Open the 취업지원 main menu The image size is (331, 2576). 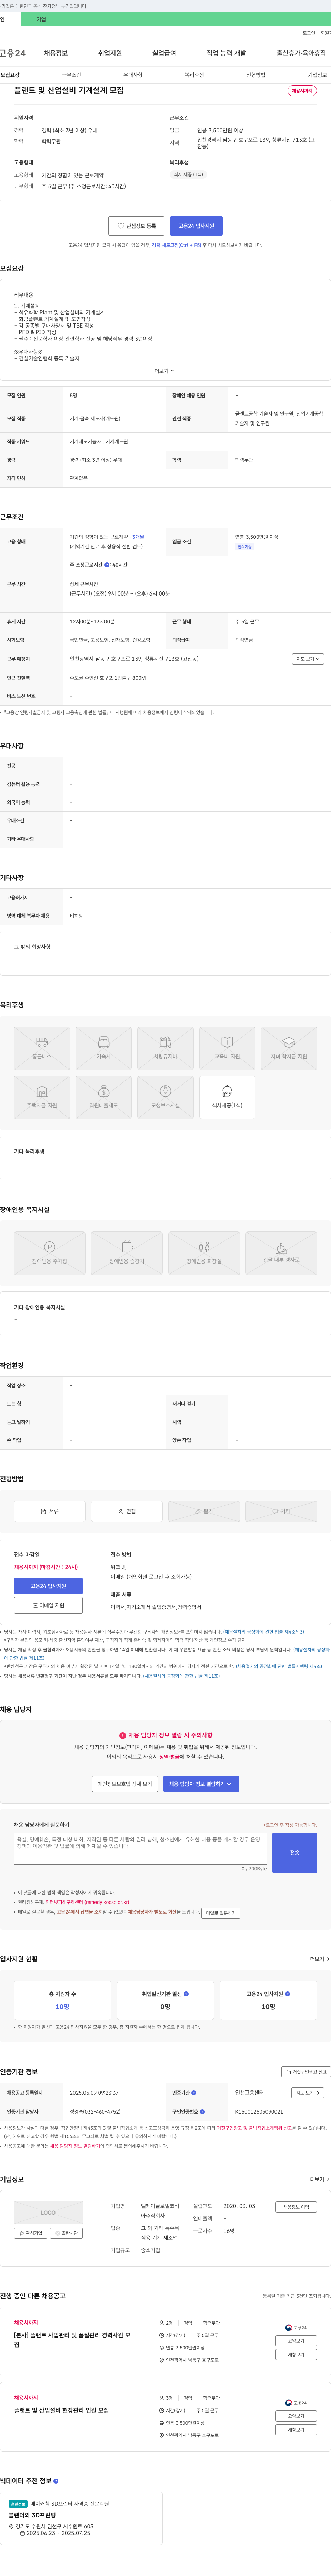point(110,53)
